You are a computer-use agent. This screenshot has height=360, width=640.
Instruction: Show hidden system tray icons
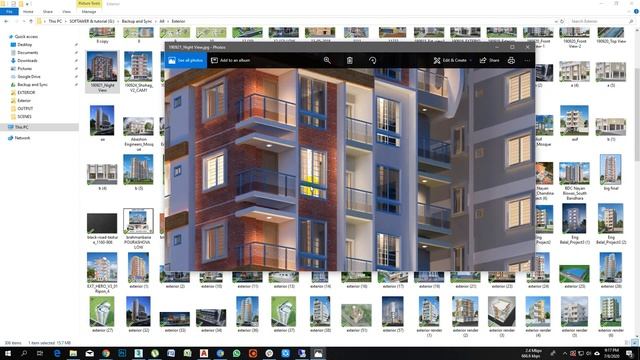tap(565, 353)
